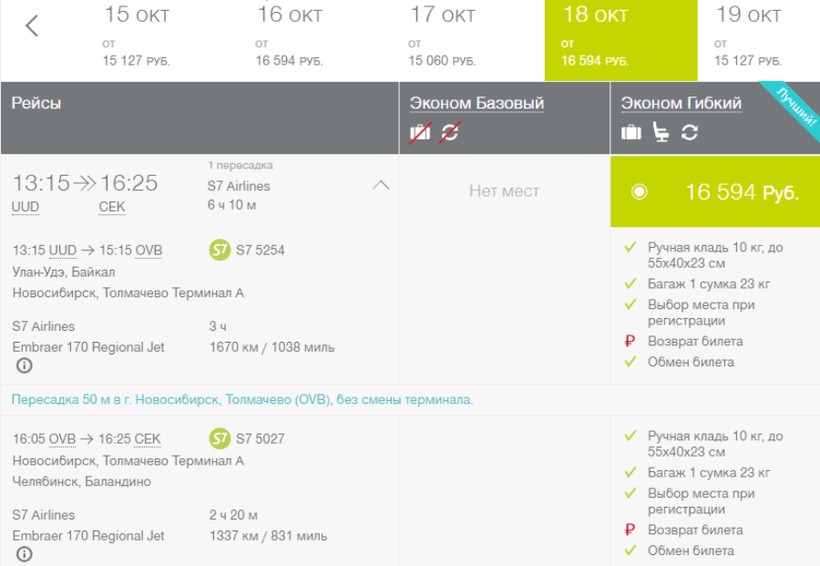Click the S7 logo next to flight S7 5027

pyautogui.click(x=220, y=438)
